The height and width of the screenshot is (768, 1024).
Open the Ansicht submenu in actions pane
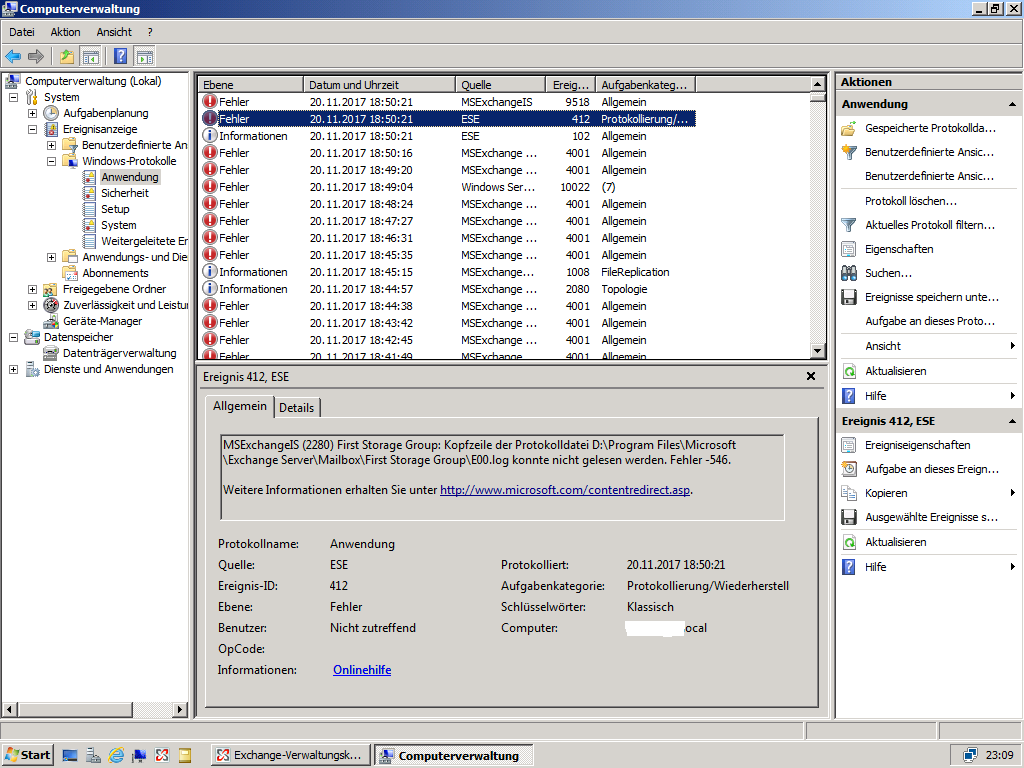(883, 346)
